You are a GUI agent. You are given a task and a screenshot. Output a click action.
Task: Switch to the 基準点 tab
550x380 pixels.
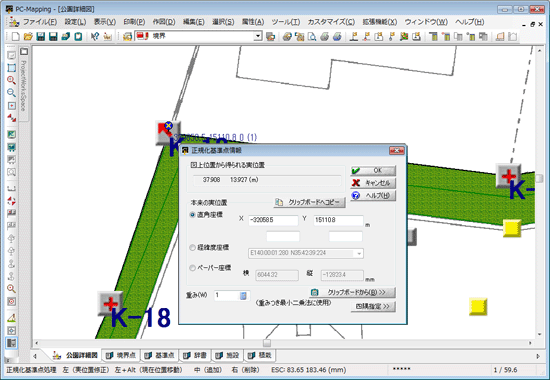coord(160,355)
